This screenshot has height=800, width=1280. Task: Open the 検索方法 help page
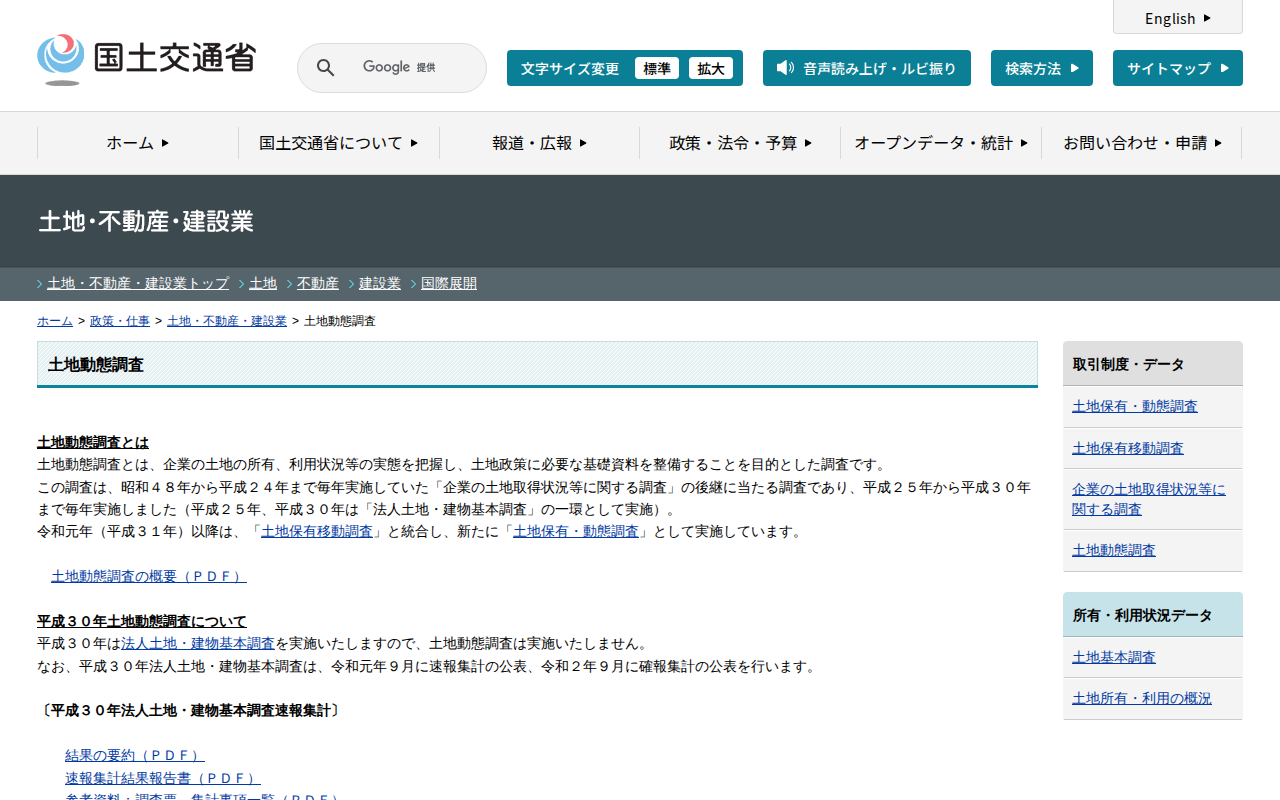tap(1041, 68)
